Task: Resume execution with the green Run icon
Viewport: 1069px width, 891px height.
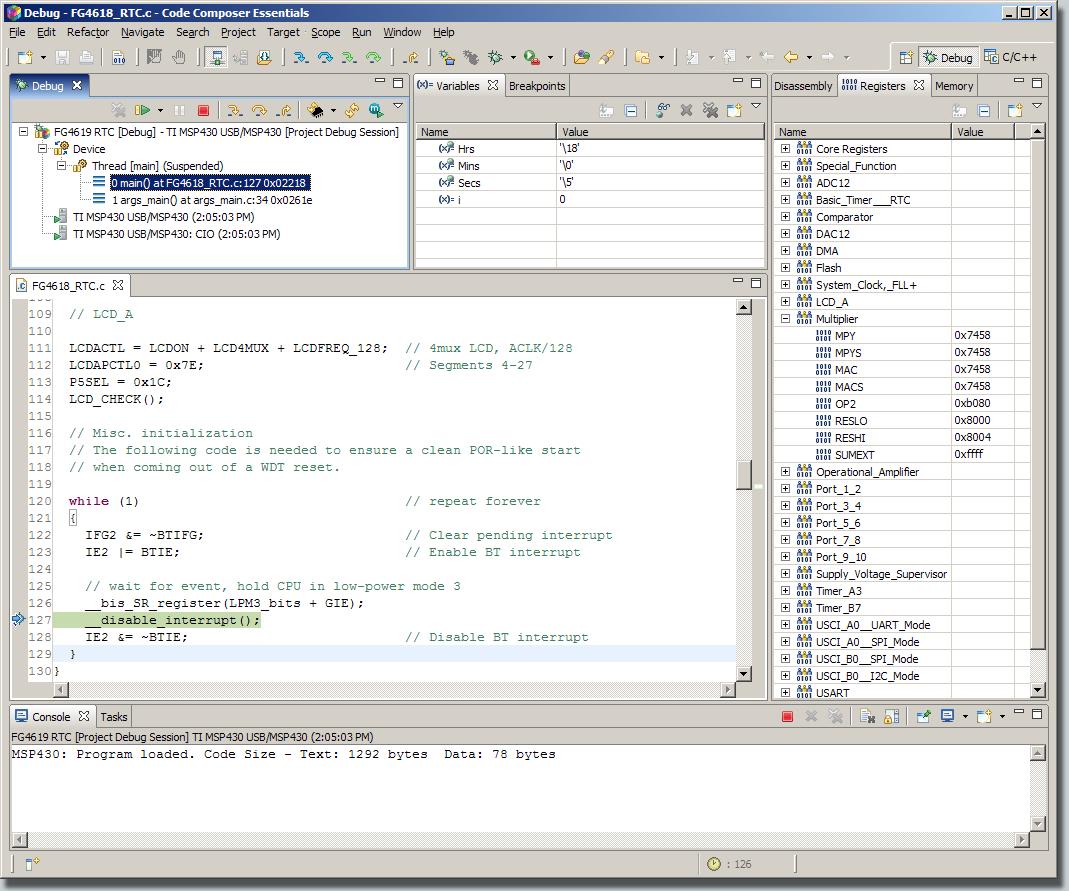Action: tap(142, 111)
